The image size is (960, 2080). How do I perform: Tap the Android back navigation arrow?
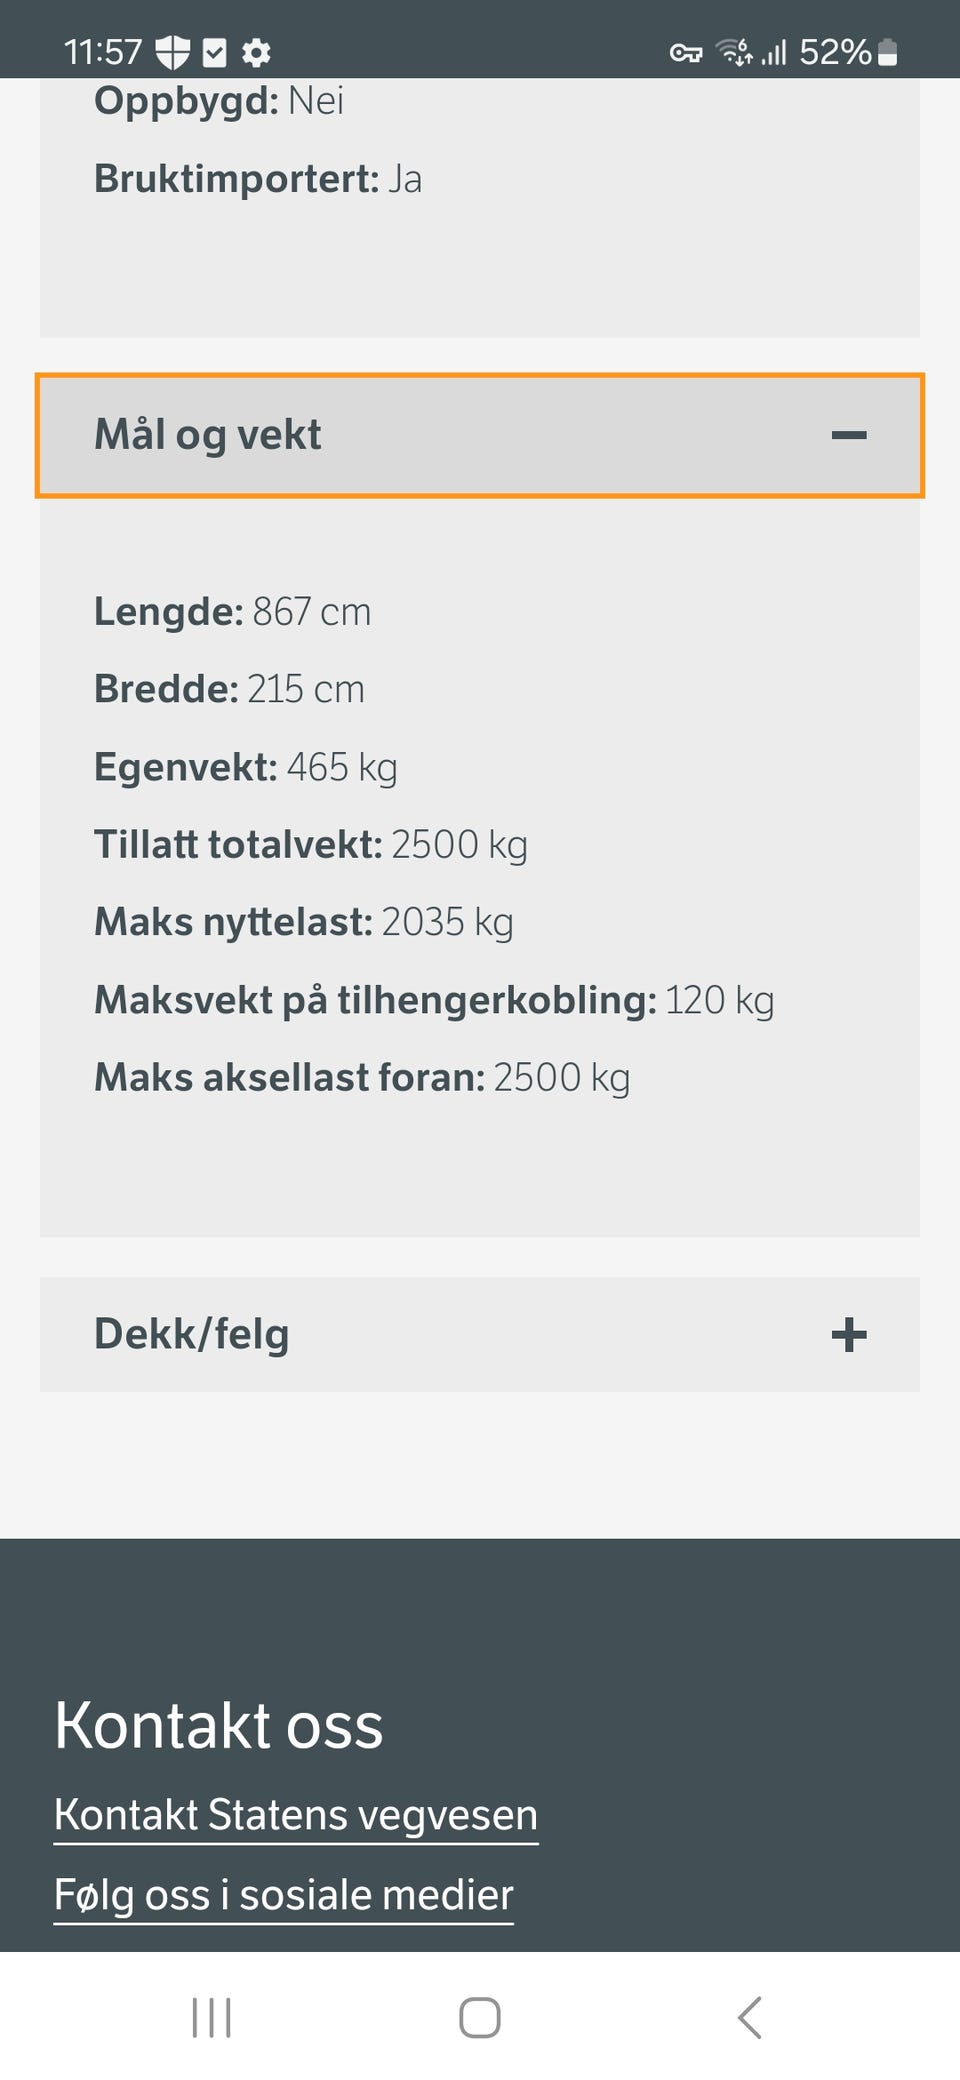[x=750, y=2017]
